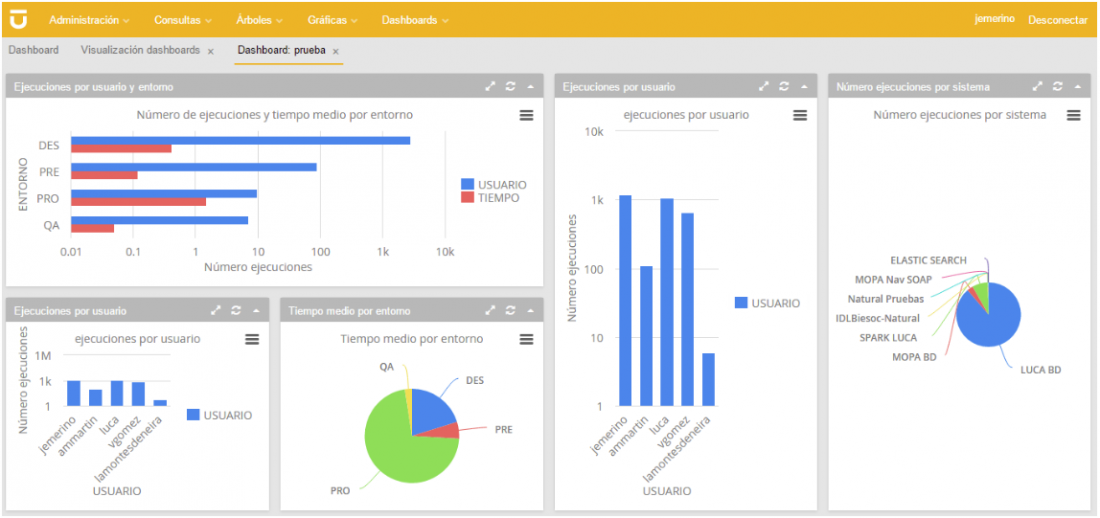The width and height of the screenshot is (1100, 518).
Task: Click the jemerino username link
Action: [995, 20]
